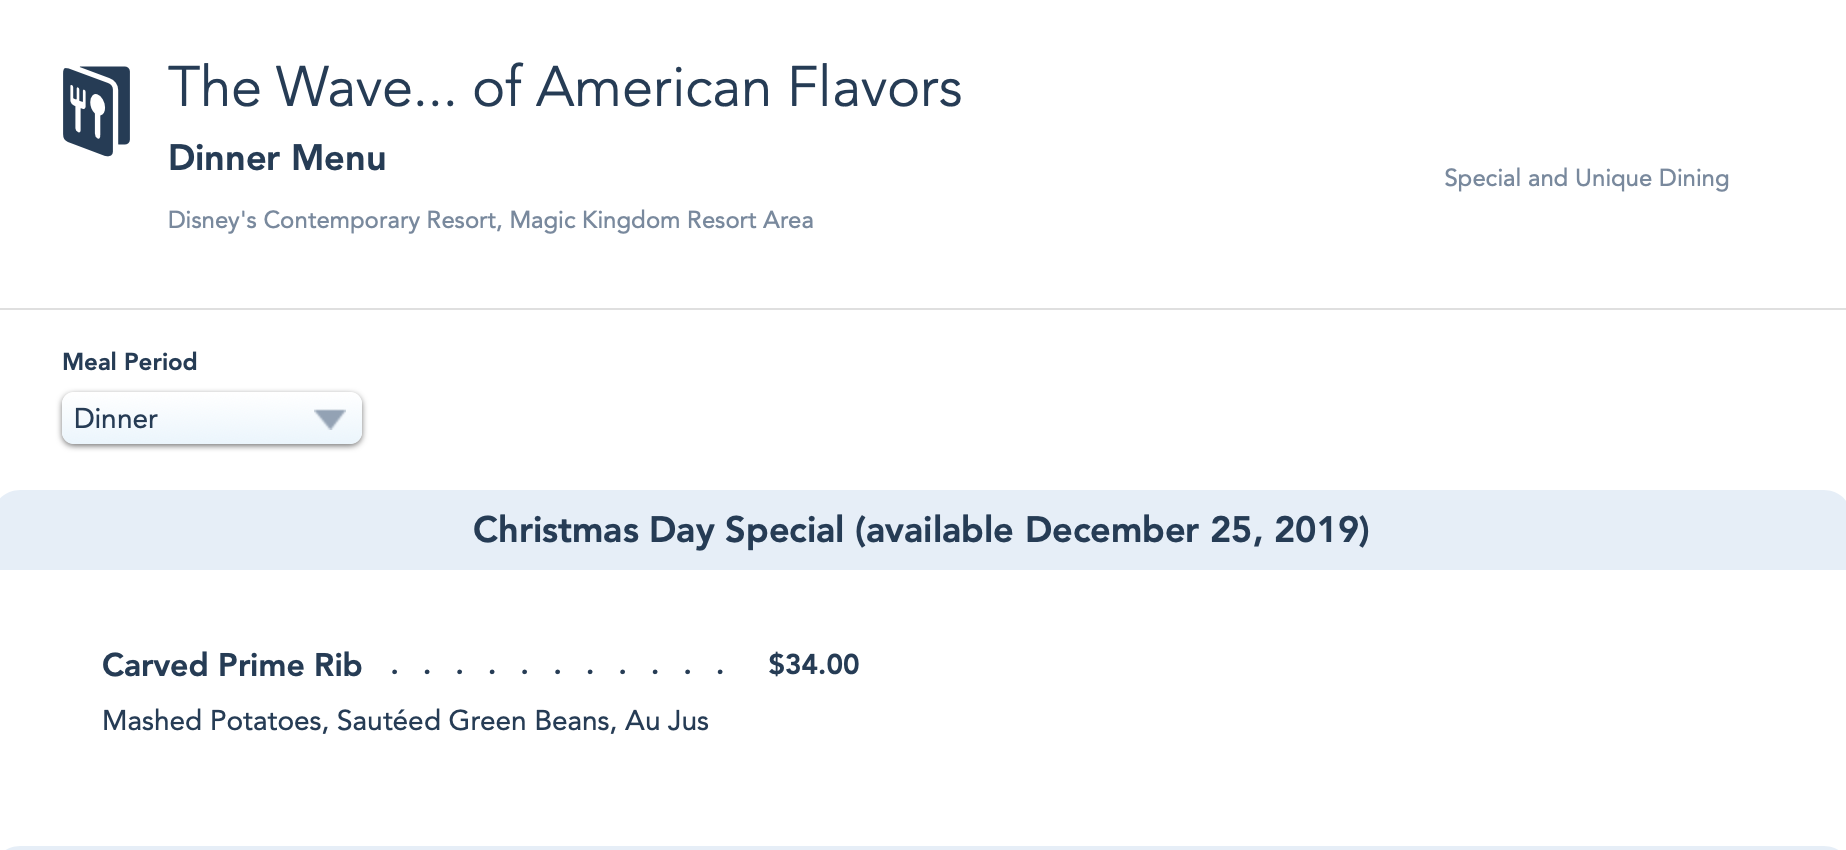Click the horizontal divider below the header
Image resolution: width=1846 pixels, height=850 pixels.
[x=923, y=309]
